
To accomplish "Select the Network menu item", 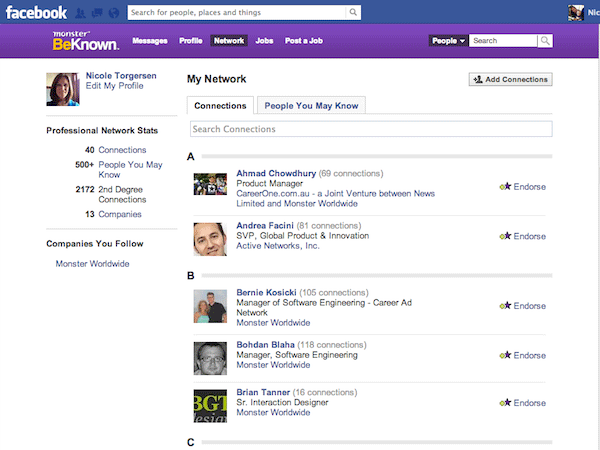I will [229, 41].
